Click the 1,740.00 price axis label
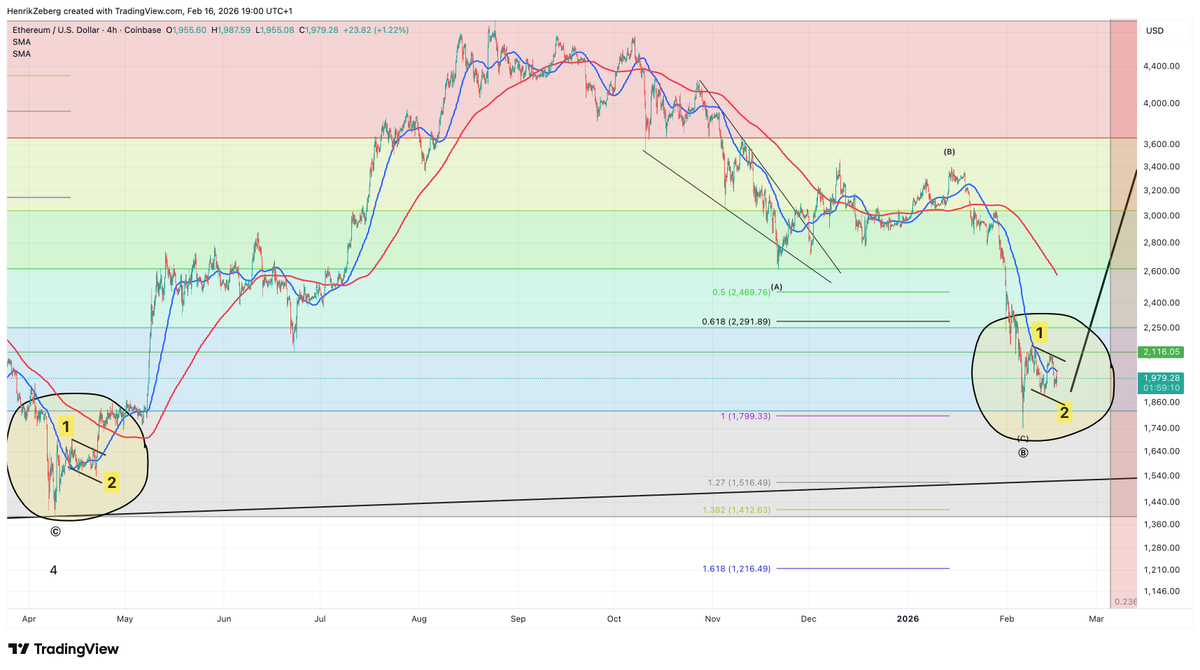 [x=1163, y=428]
